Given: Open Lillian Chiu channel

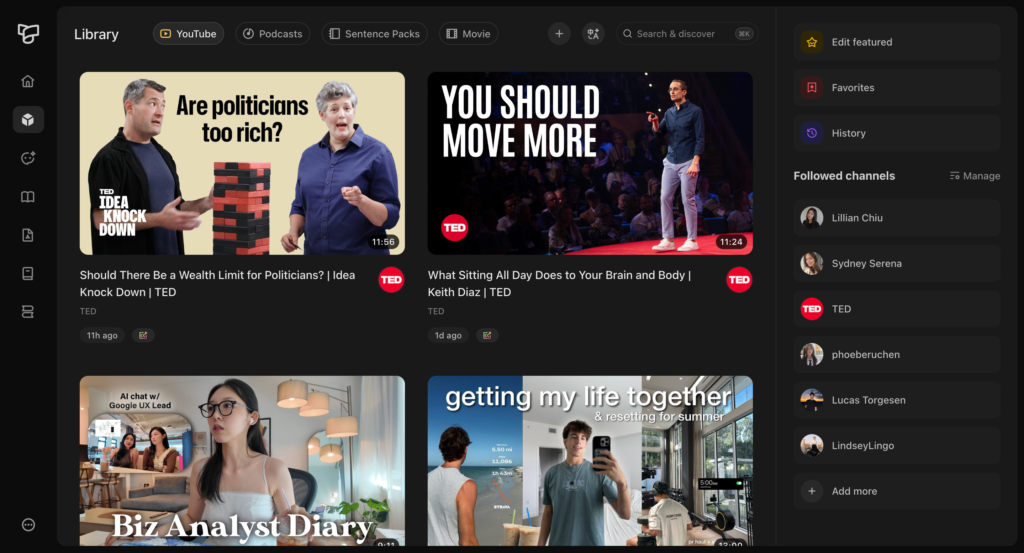Looking at the screenshot, I should click(897, 218).
